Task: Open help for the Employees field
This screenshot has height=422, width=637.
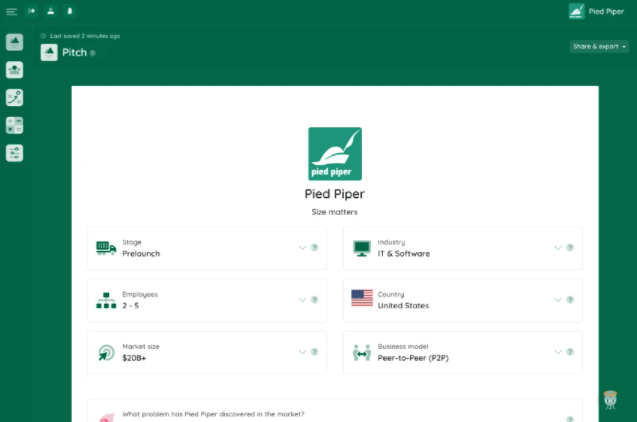Action: point(314,300)
